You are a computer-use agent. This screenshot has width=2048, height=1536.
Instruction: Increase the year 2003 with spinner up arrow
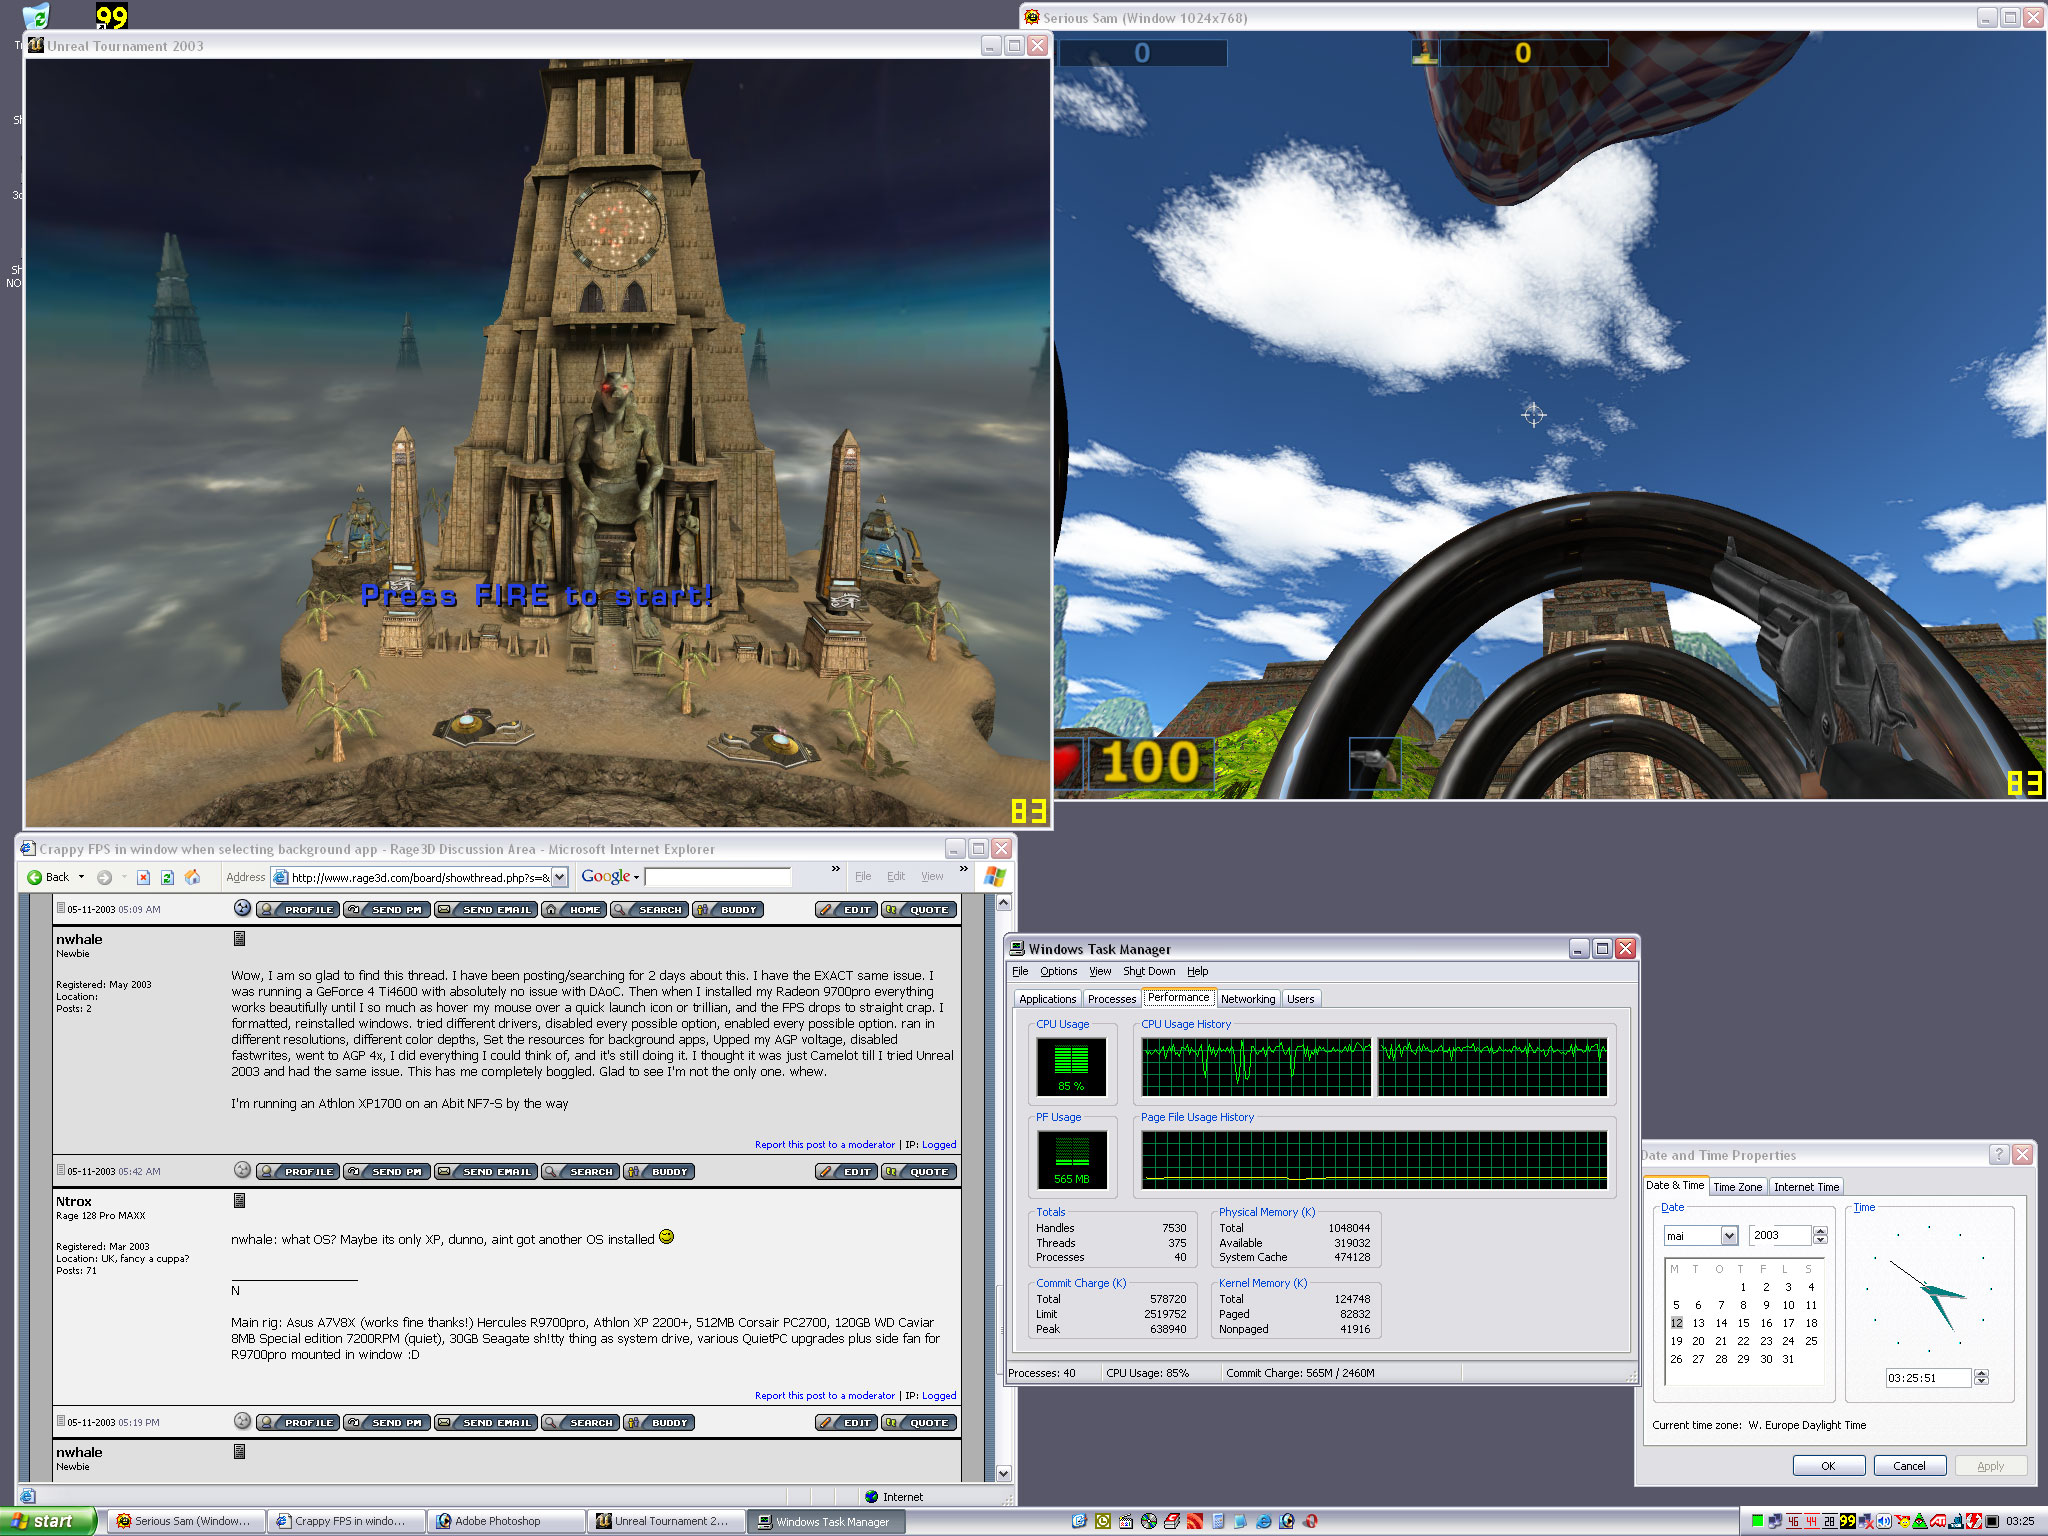[x=1820, y=1231]
